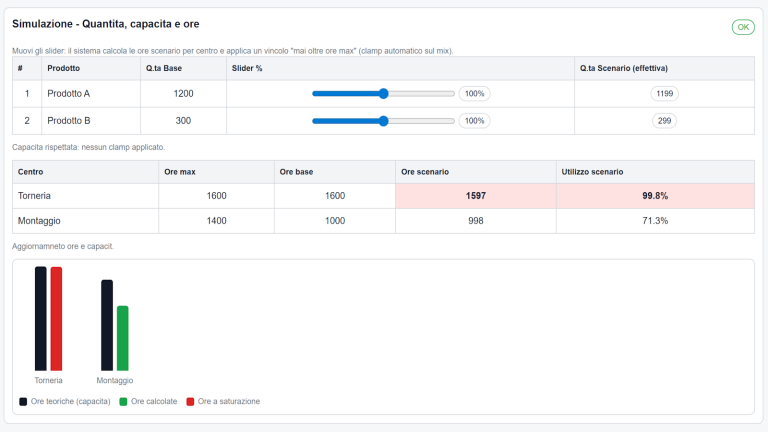Click the green Montaggio calculated hours bar

pos(123,338)
